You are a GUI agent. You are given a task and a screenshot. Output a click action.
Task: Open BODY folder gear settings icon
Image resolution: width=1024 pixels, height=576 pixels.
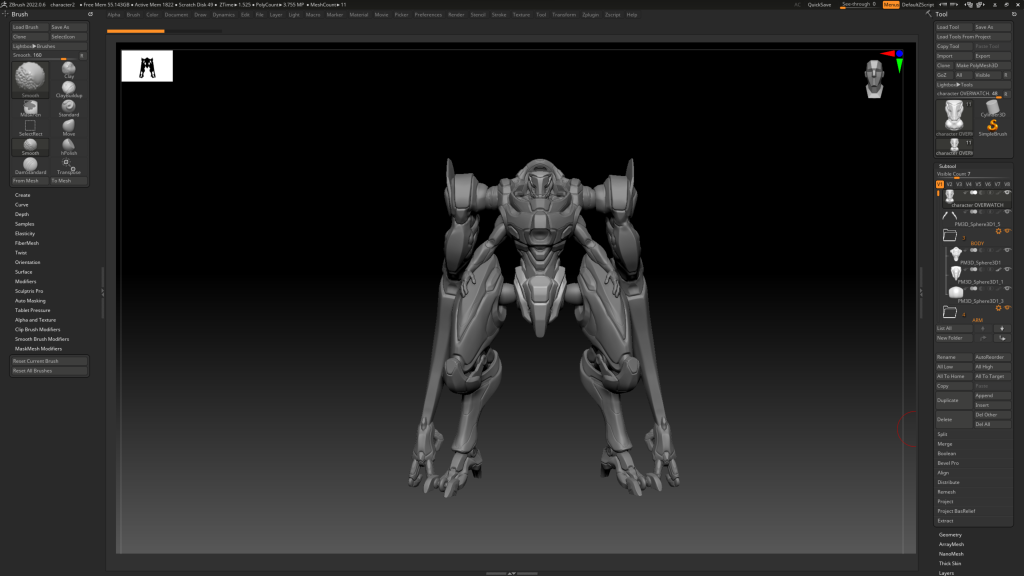point(999,231)
